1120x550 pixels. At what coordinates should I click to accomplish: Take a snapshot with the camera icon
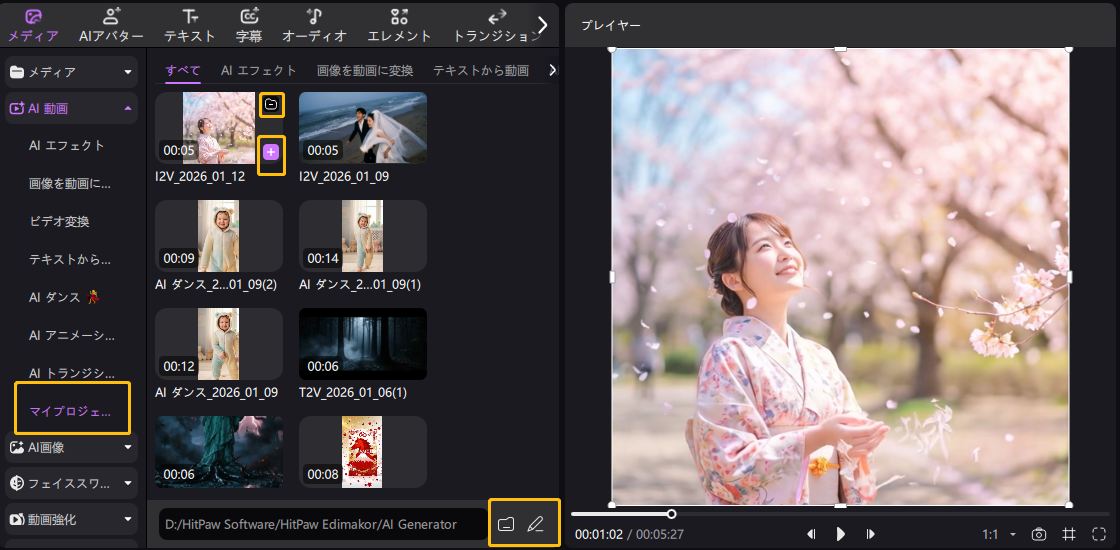(1039, 534)
